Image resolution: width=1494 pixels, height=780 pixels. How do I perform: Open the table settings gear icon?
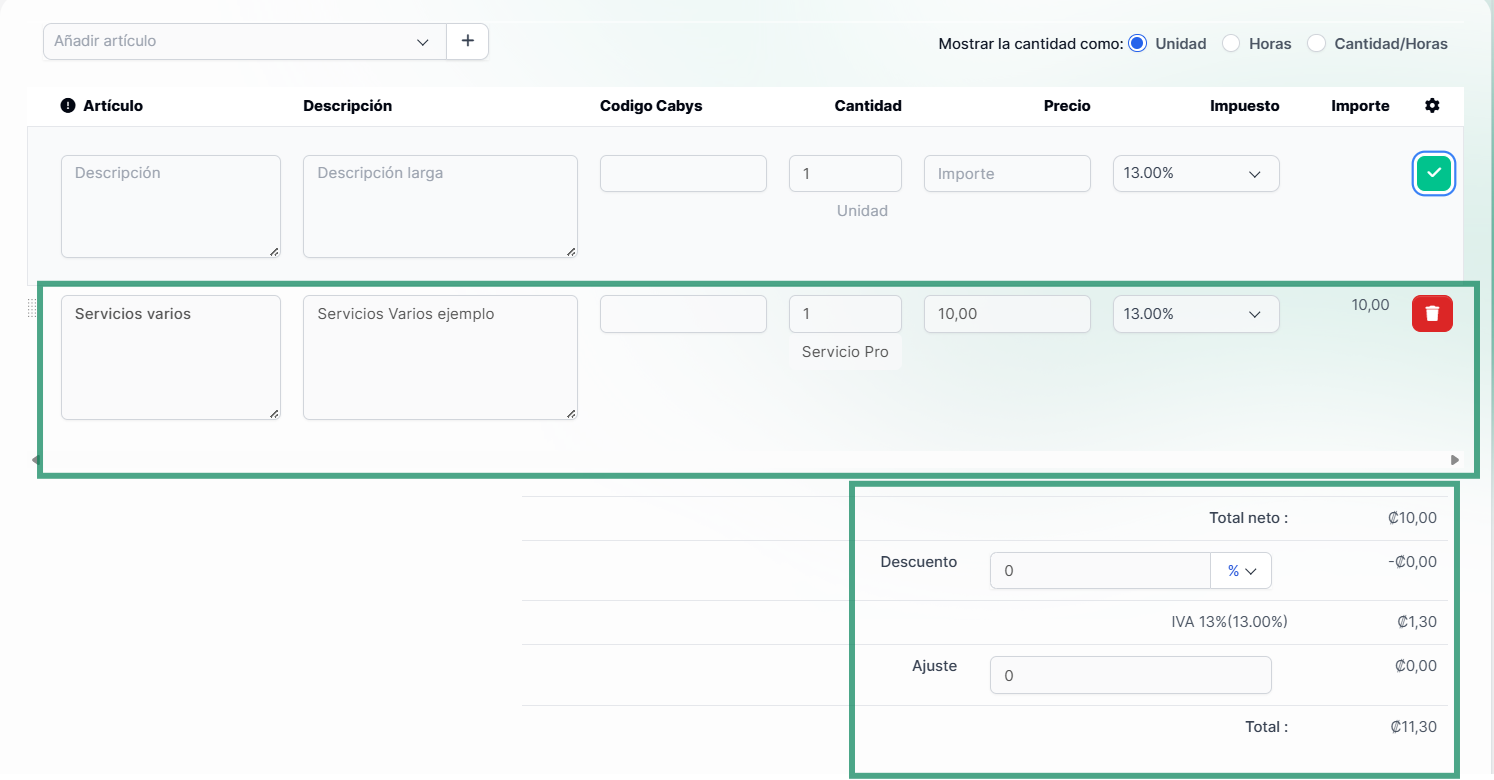1432,106
